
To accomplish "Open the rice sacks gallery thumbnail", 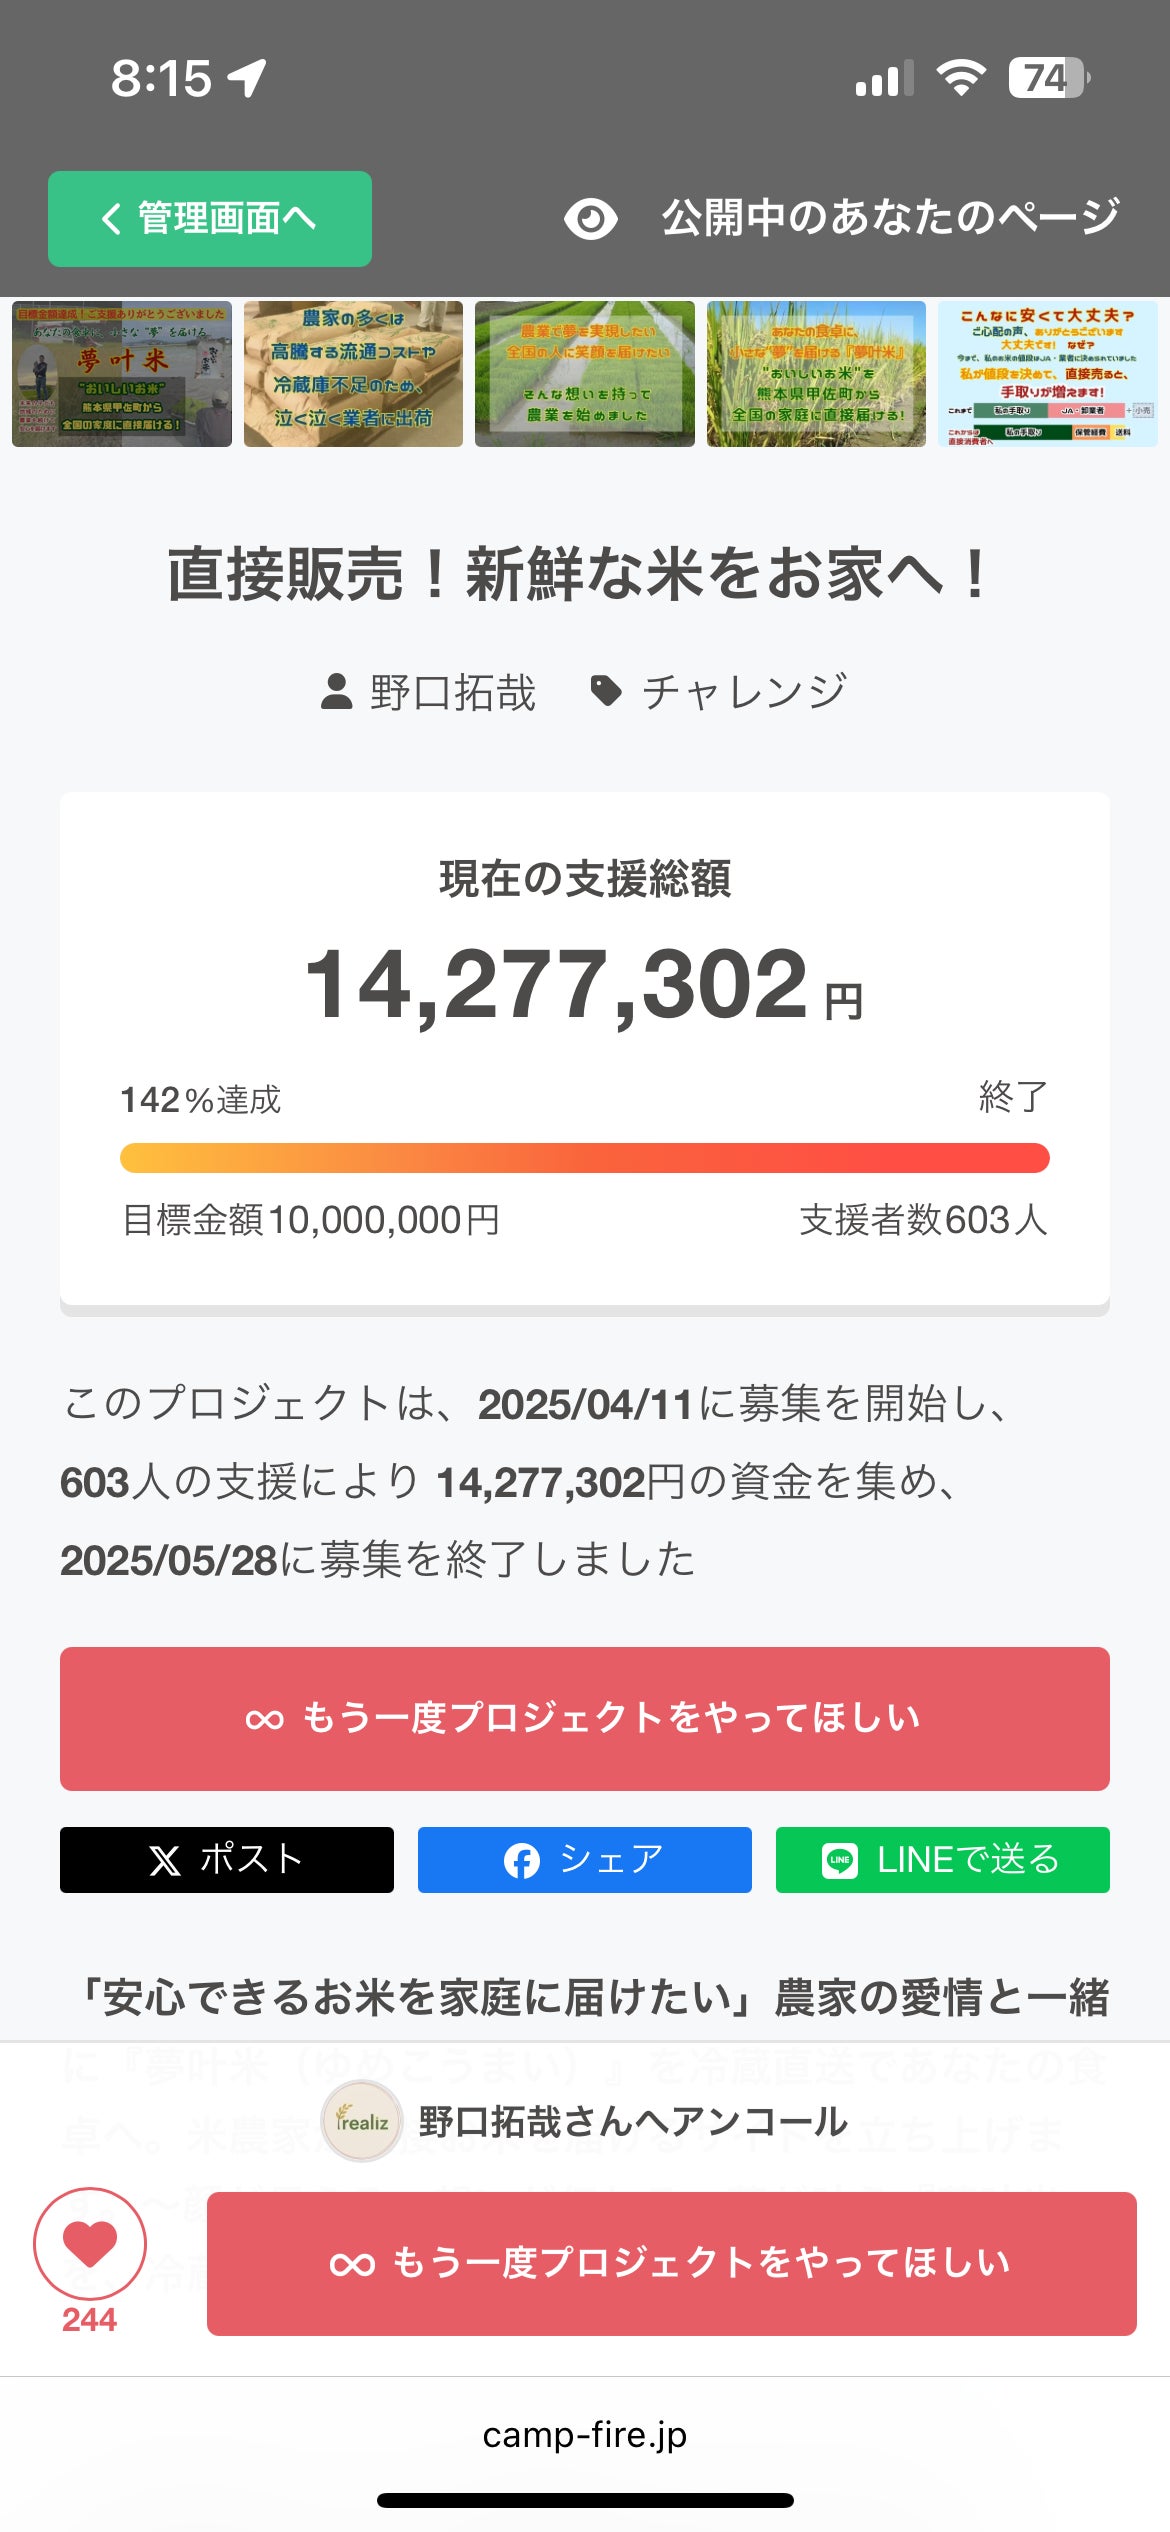I will point(353,374).
